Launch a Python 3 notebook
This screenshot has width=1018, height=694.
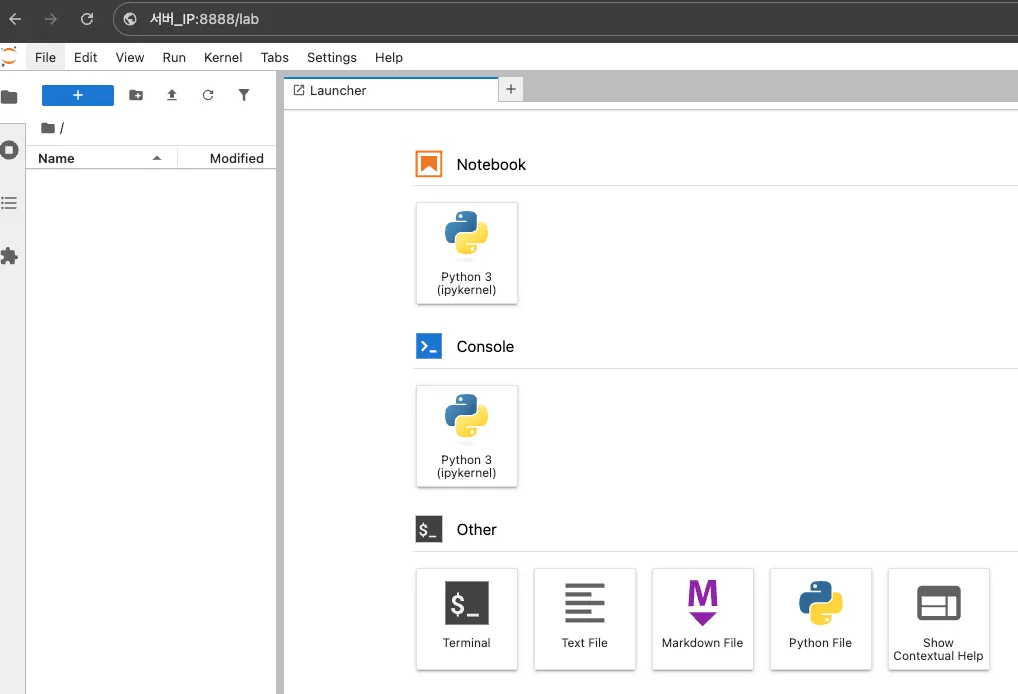[467, 253]
